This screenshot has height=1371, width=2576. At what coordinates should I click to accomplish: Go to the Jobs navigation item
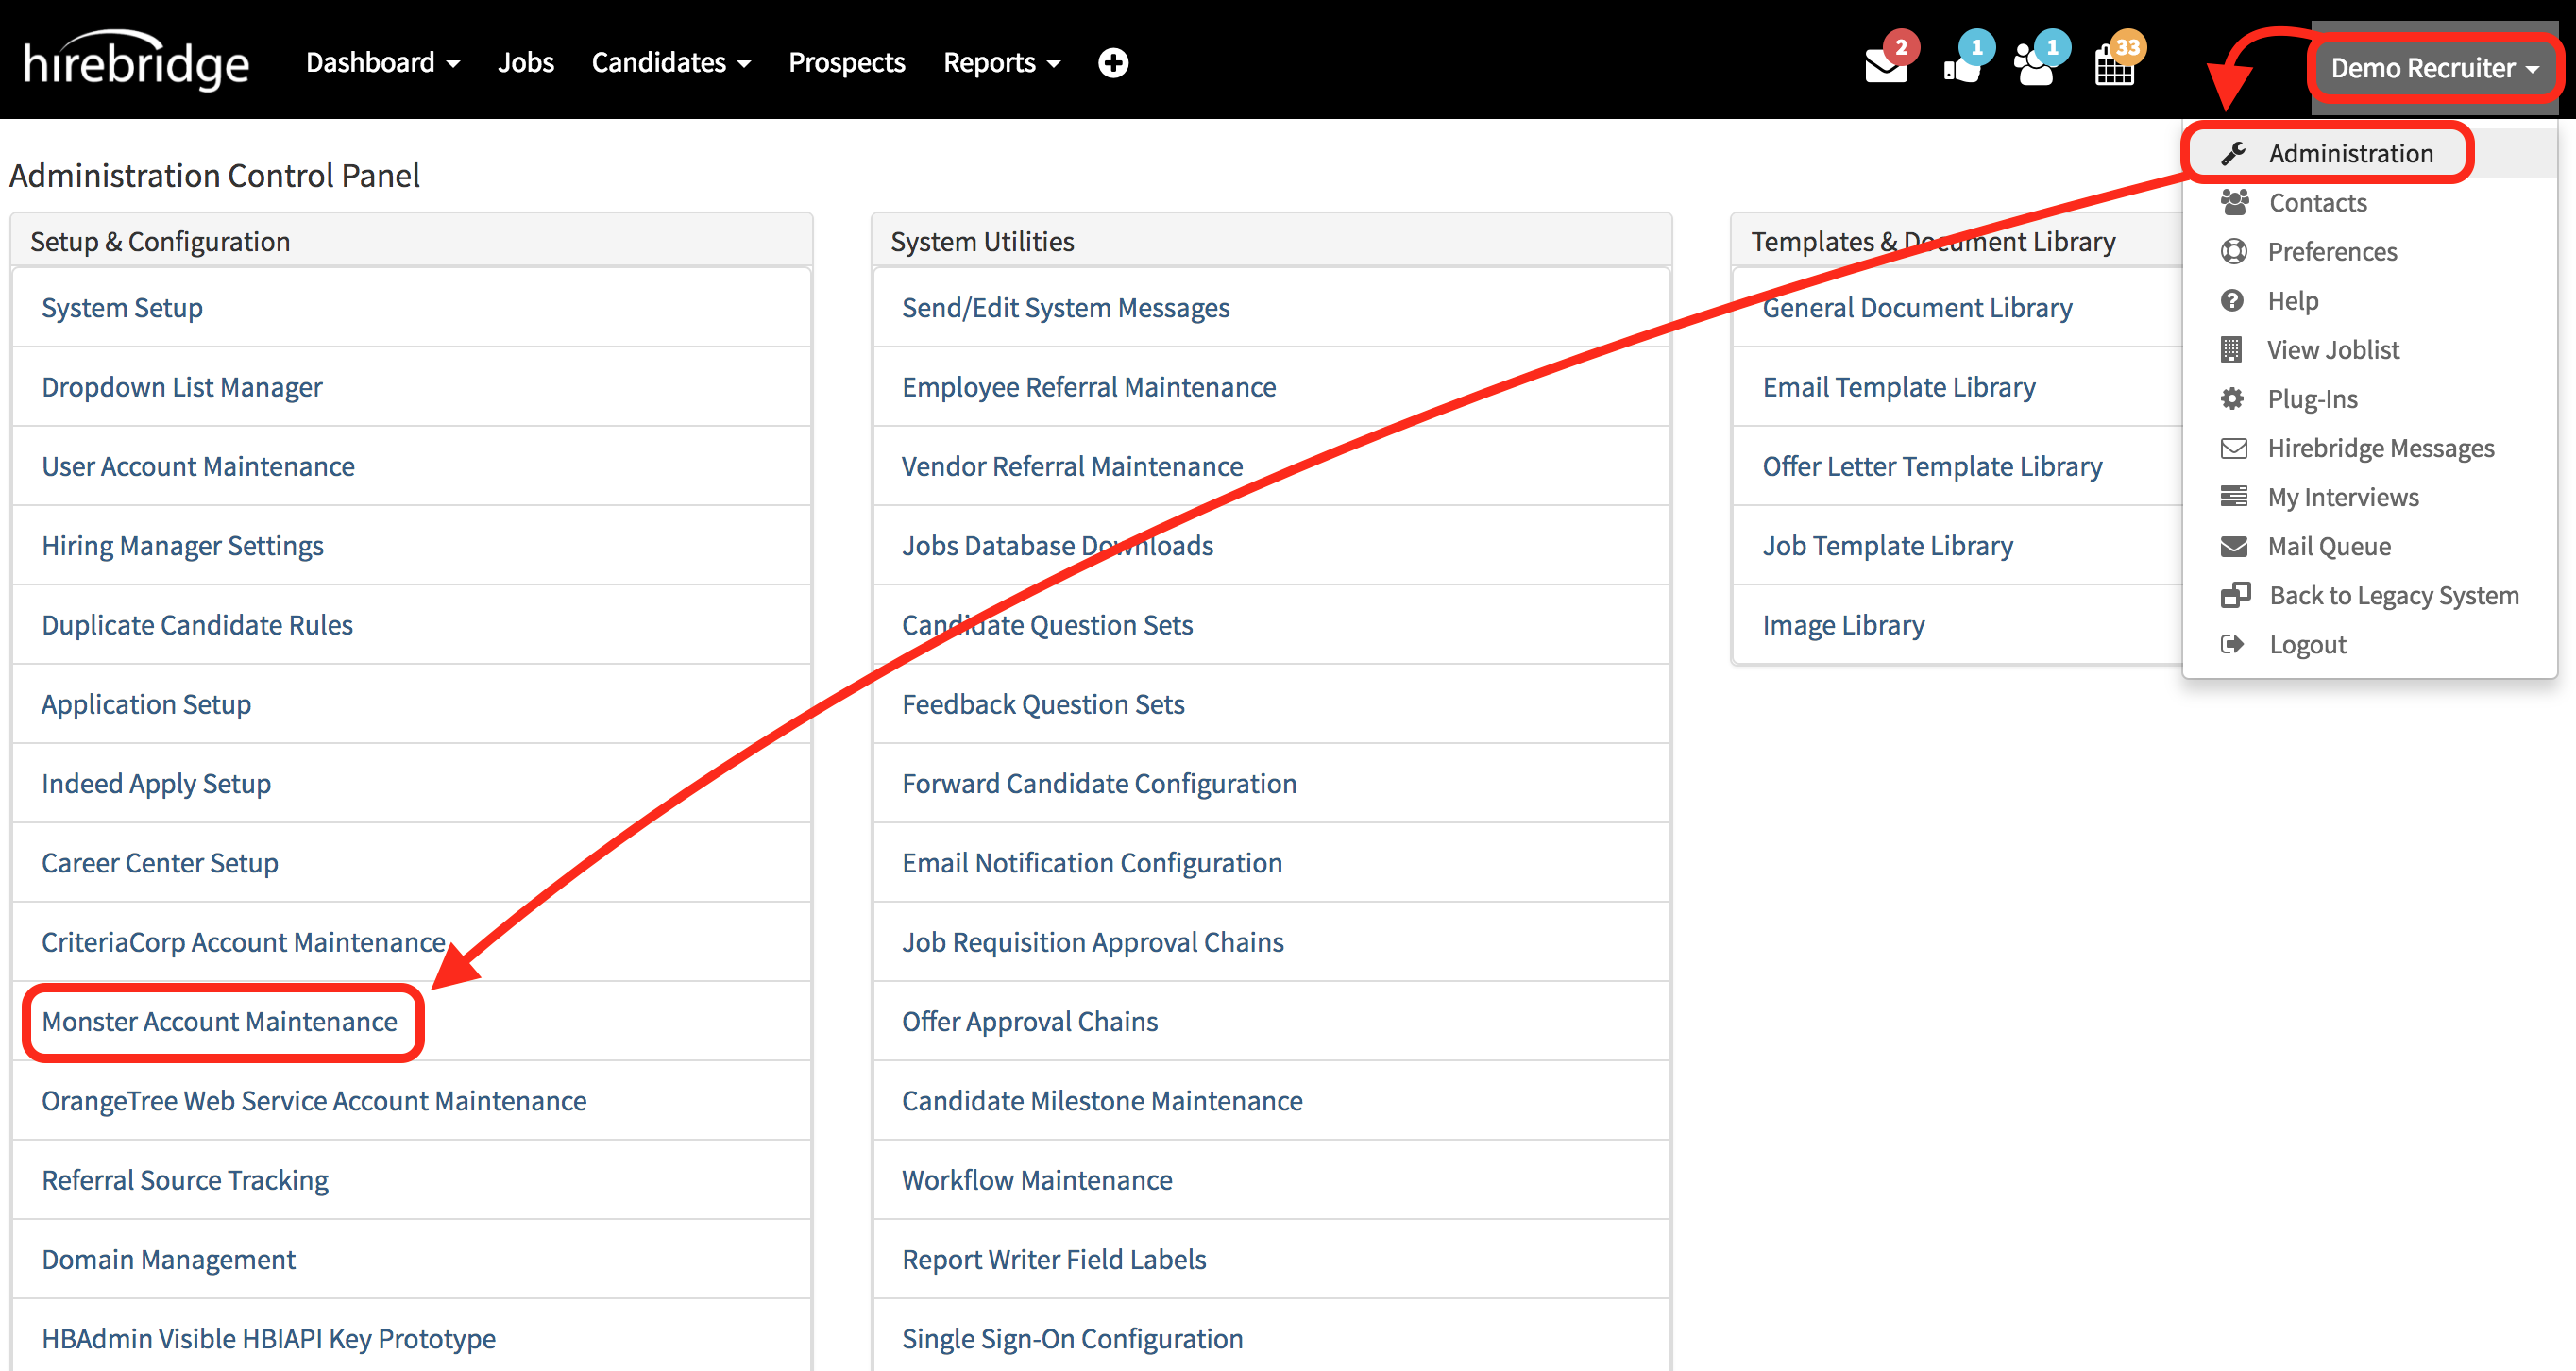(525, 63)
